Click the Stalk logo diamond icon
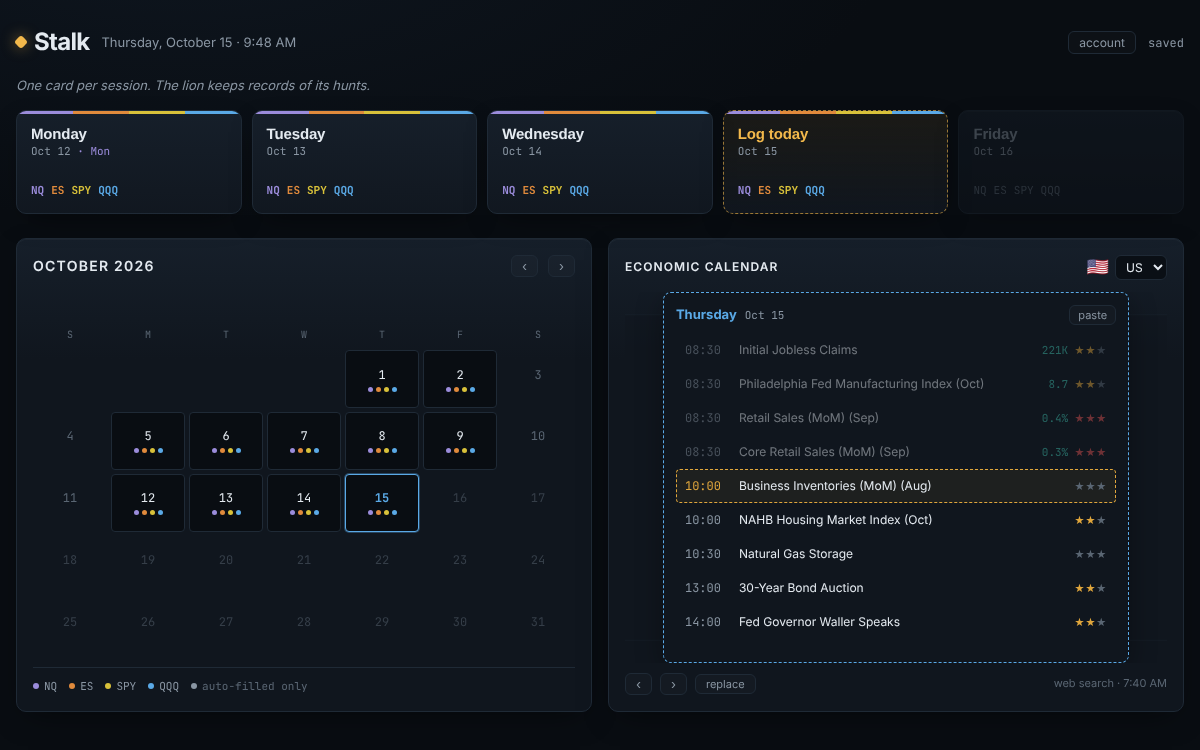Viewport: 1200px width, 750px height. (x=21, y=42)
